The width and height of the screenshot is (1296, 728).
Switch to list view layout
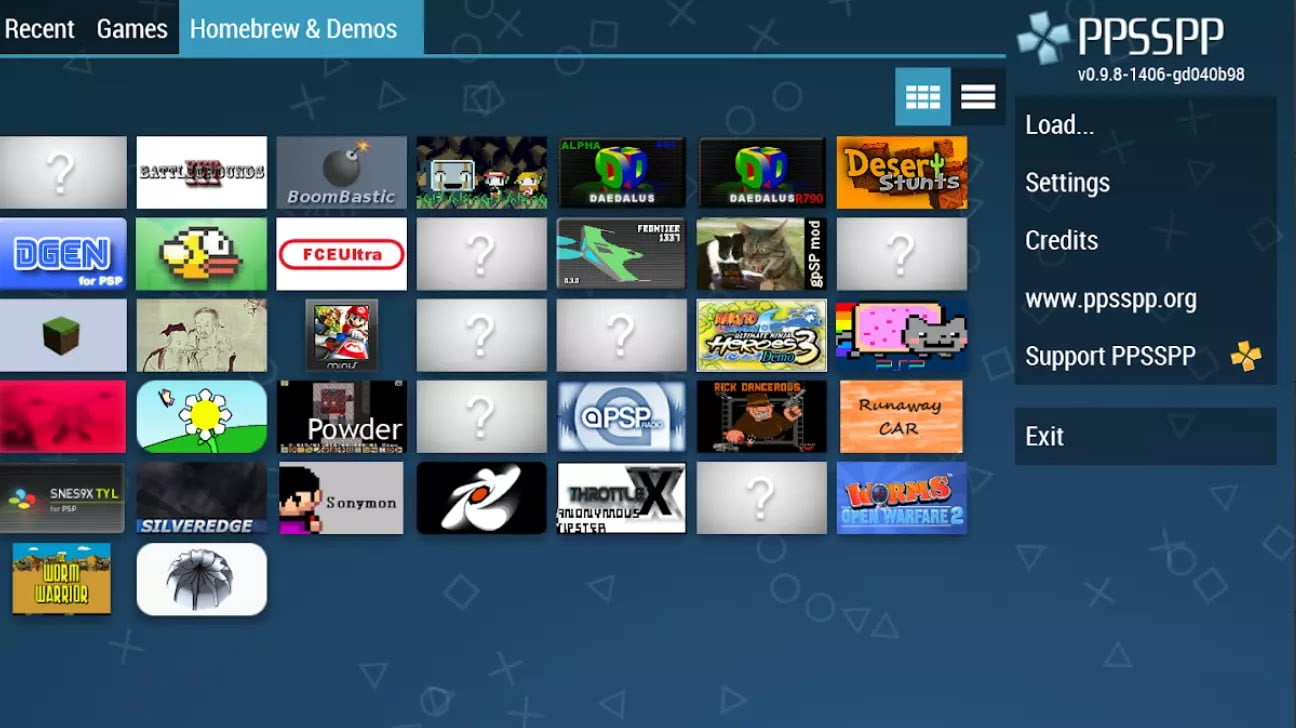pos(979,97)
